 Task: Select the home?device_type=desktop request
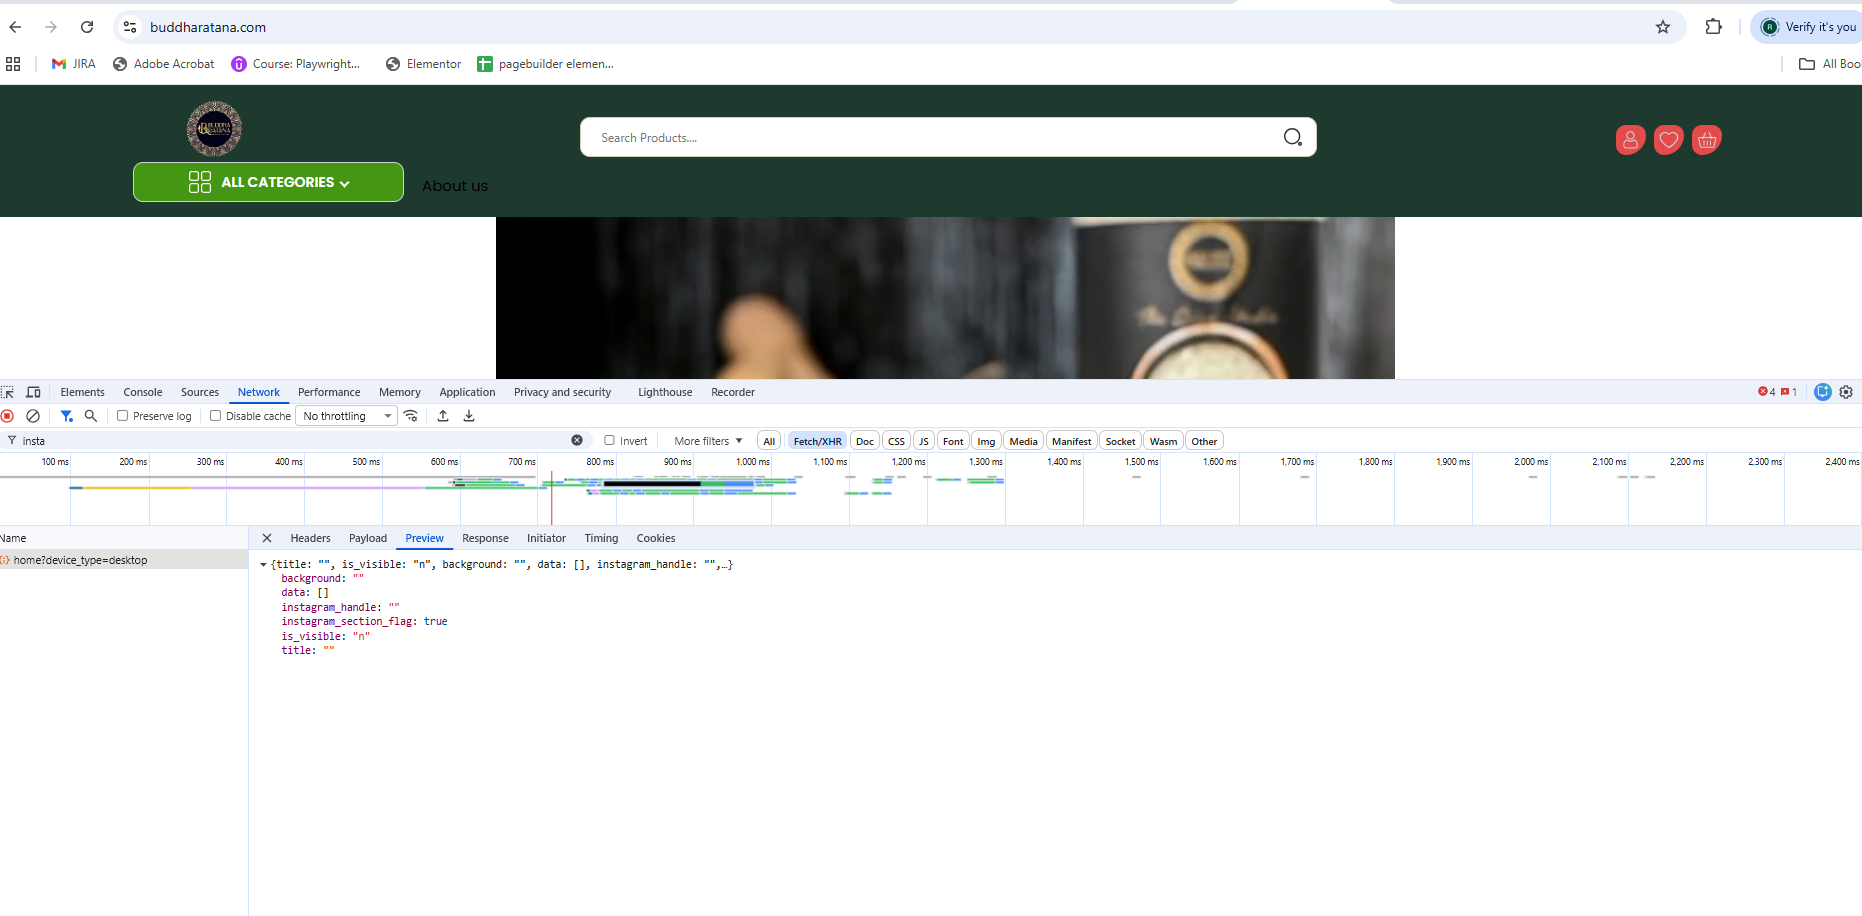coord(124,560)
